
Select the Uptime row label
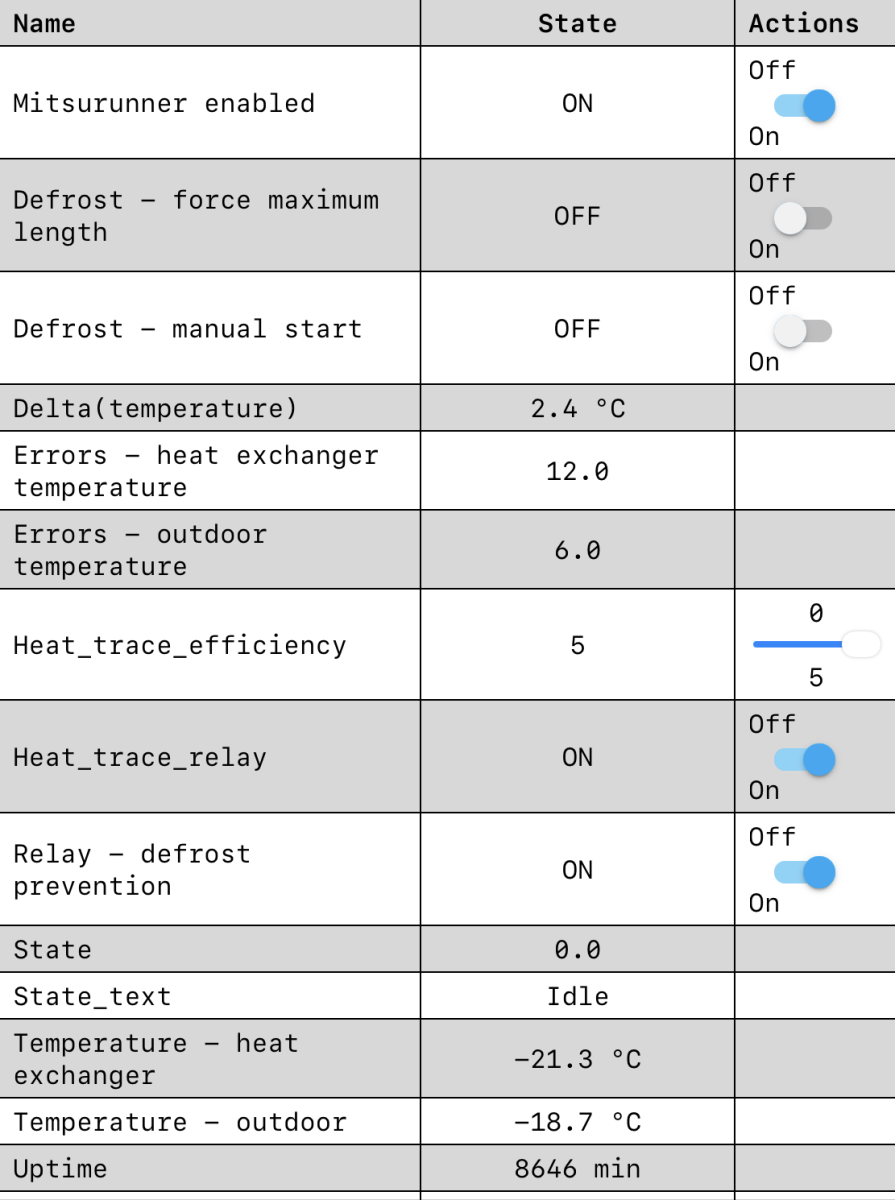60,1168
